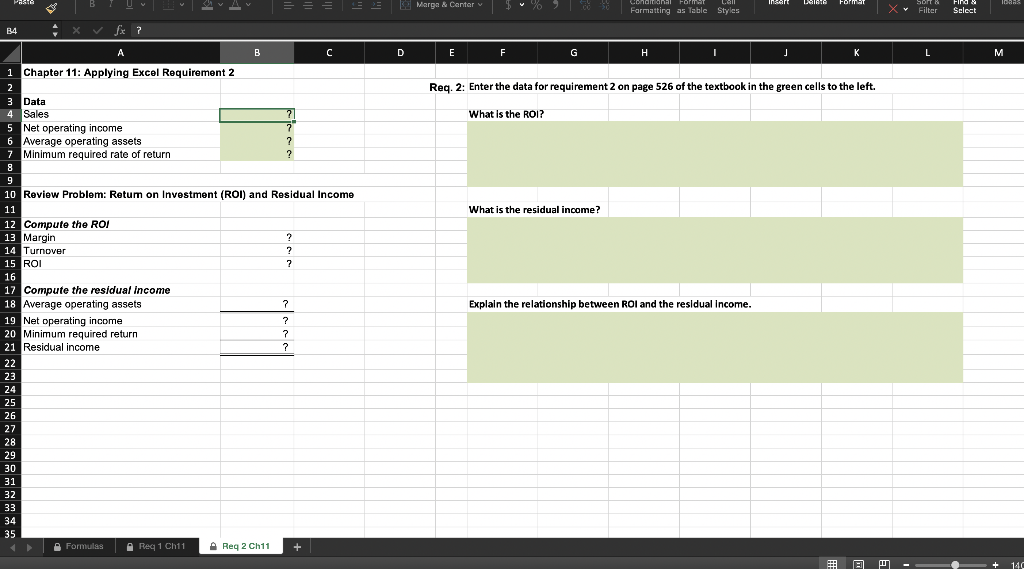Open Merge & Center dropdown arrow
This screenshot has width=1024, height=569.
[480, 5]
